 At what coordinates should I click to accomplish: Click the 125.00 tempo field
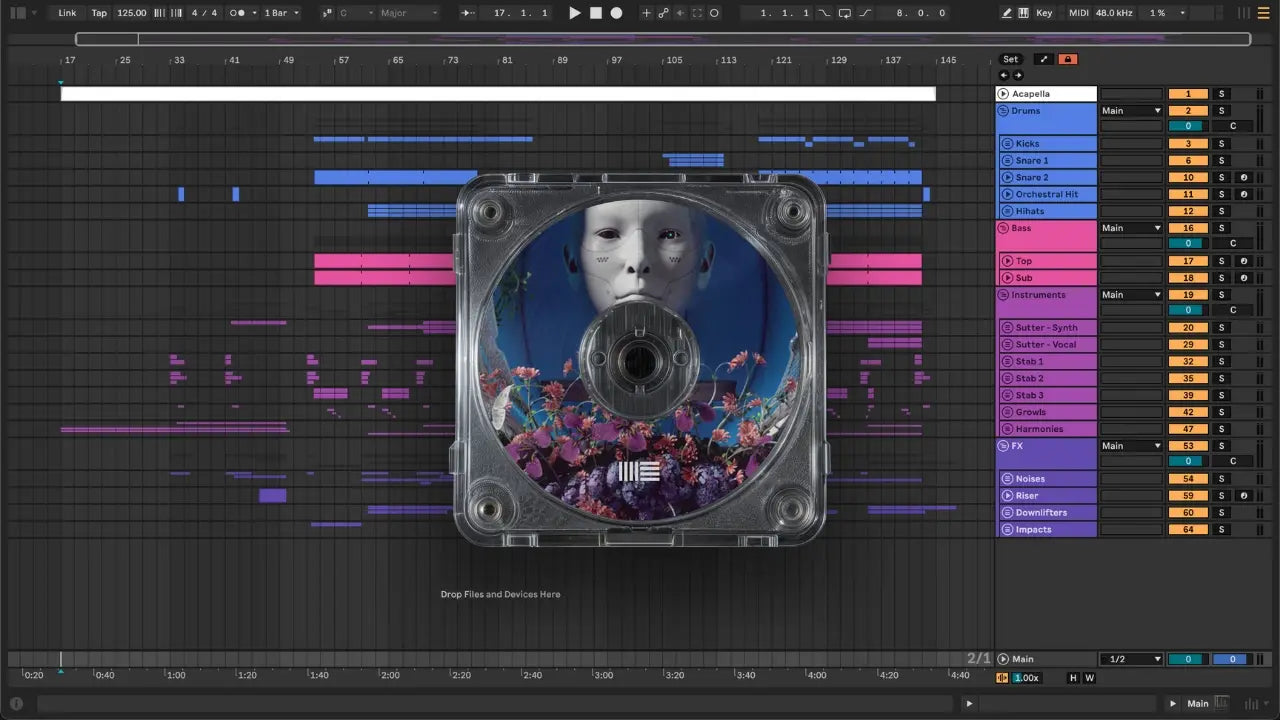[131, 13]
